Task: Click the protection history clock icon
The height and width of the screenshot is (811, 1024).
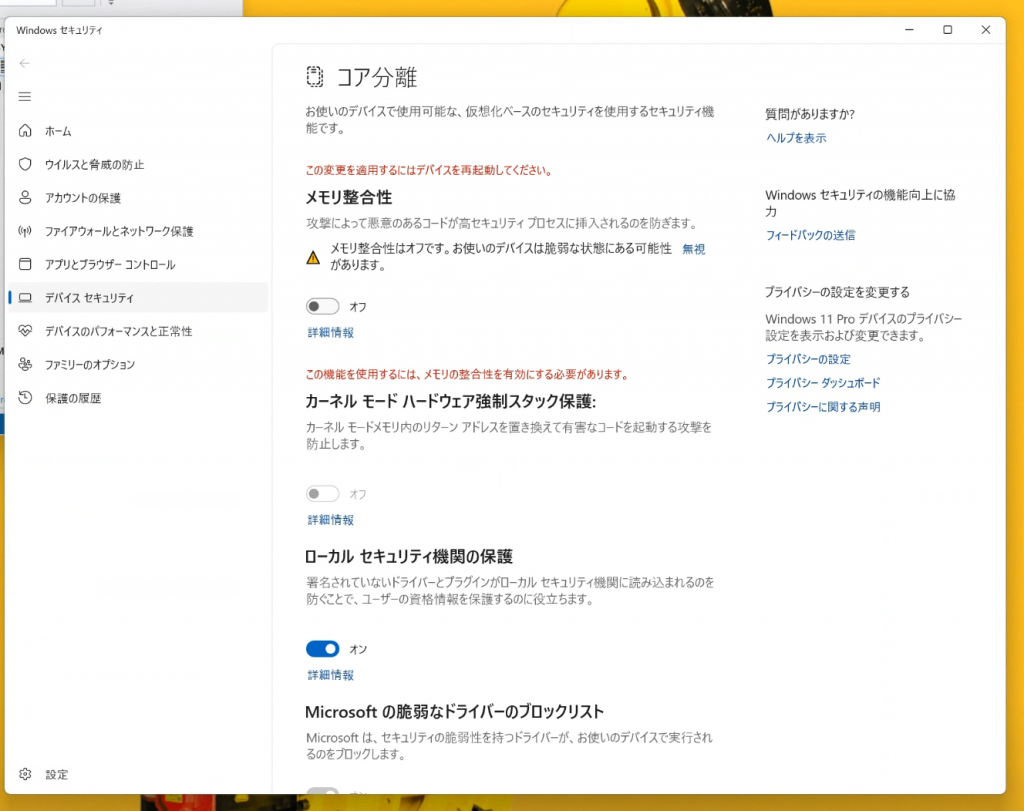Action: click(25, 398)
